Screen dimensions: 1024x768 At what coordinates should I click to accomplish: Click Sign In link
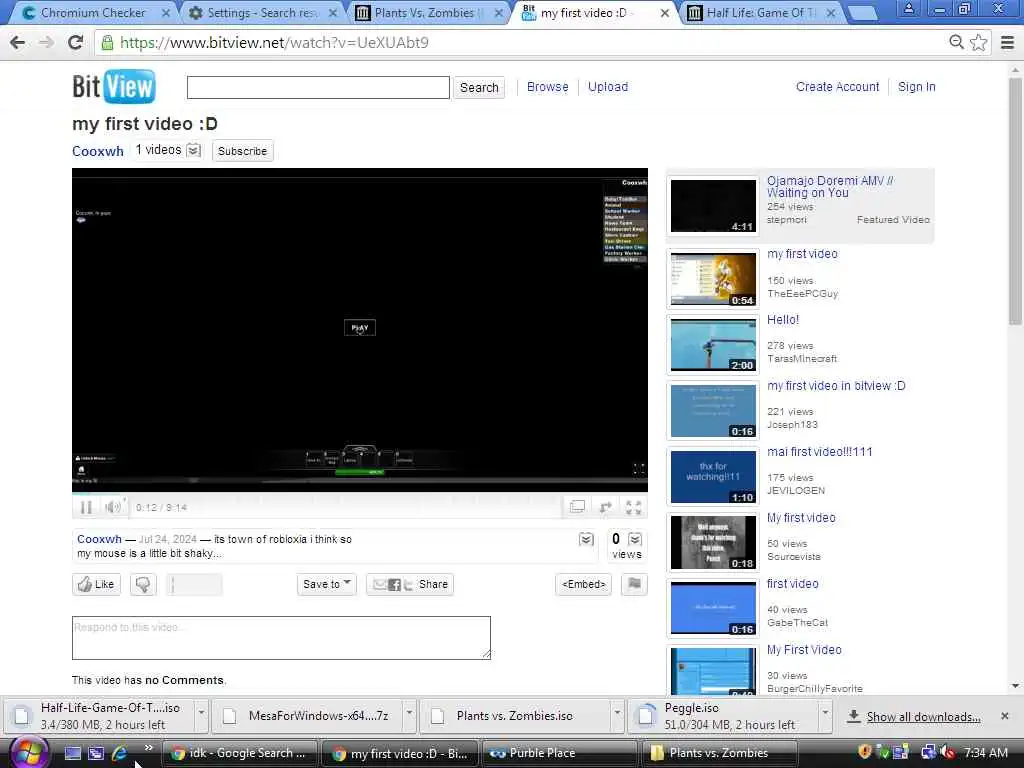tap(916, 87)
